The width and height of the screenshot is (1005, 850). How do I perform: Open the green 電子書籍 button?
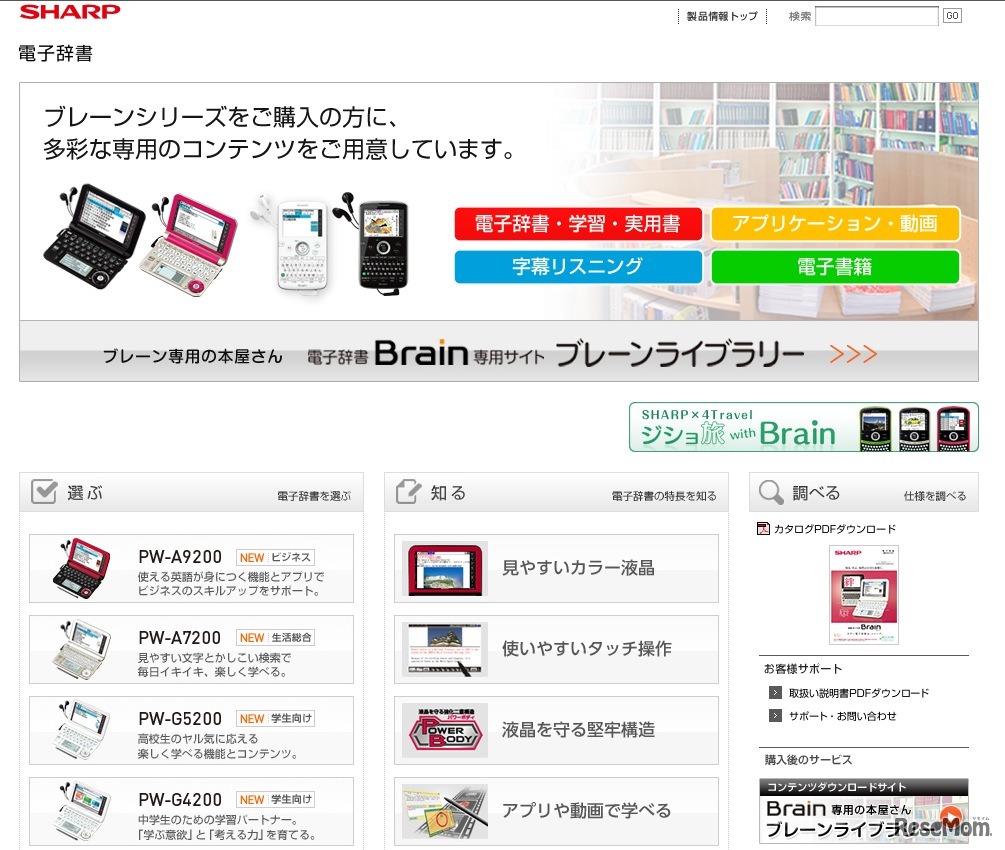coord(835,266)
